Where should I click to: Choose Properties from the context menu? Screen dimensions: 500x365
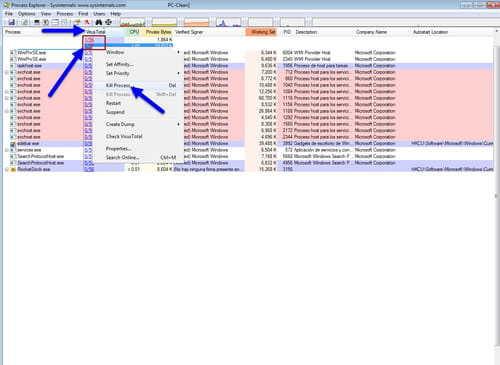tap(138, 148)
